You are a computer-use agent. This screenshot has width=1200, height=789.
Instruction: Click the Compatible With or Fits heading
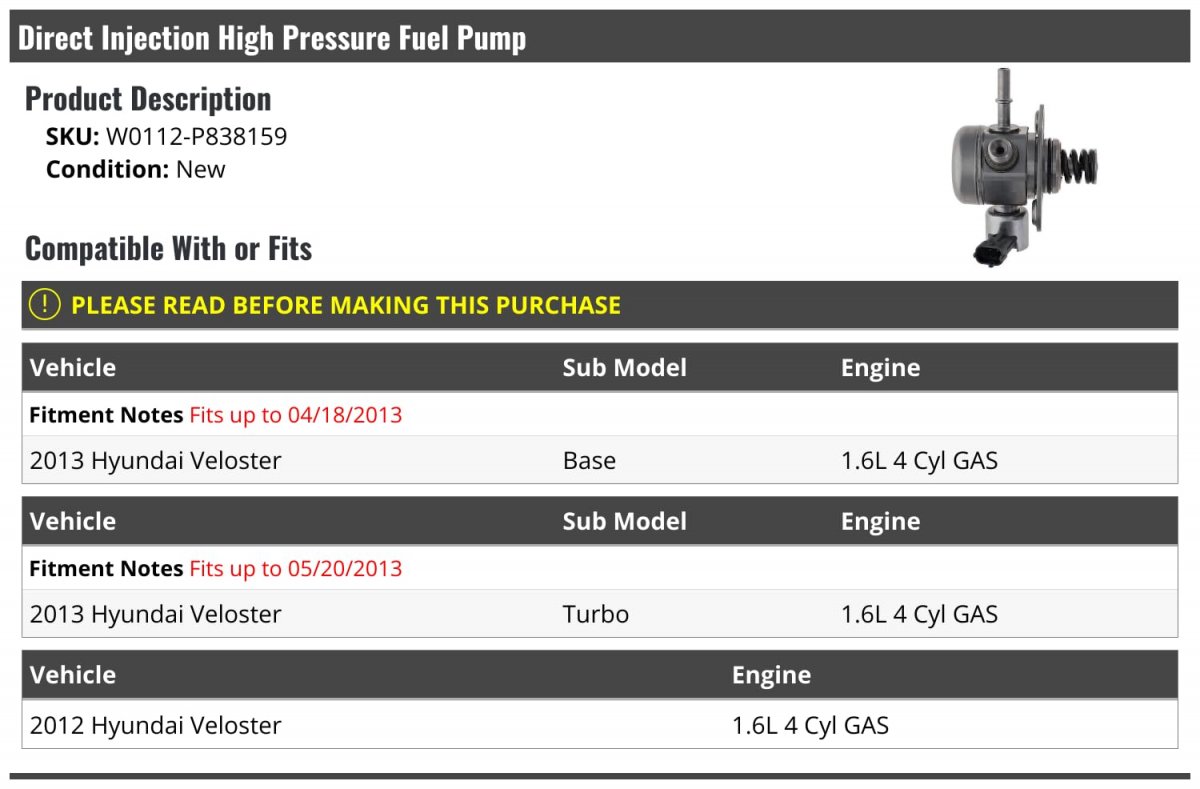tap(168, 248)
